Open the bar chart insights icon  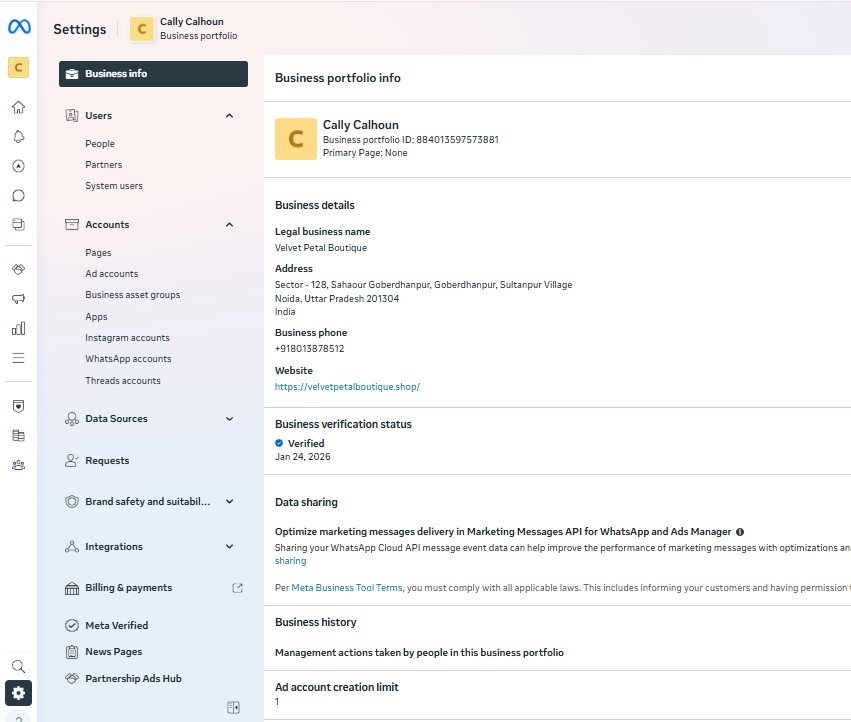click(x=18, y=328)
